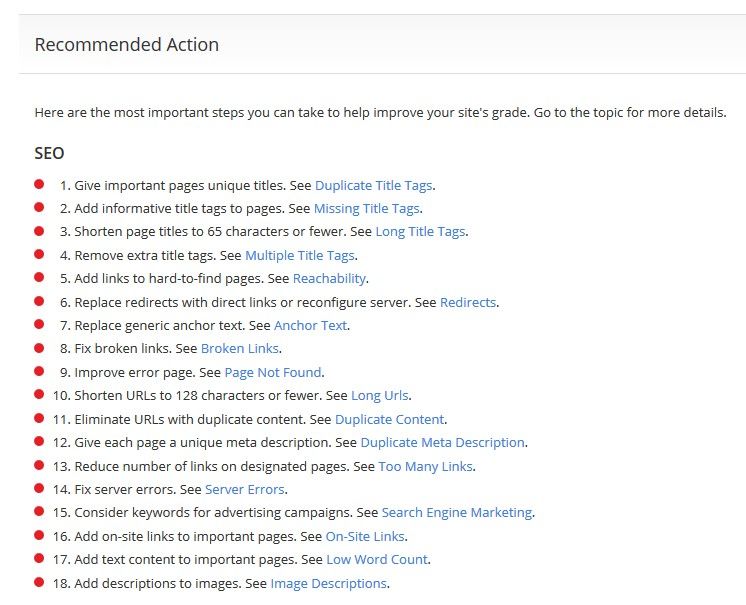Open the Image Descriptions link
Viewport: 746px width, 605px height.
click(328, 584)
